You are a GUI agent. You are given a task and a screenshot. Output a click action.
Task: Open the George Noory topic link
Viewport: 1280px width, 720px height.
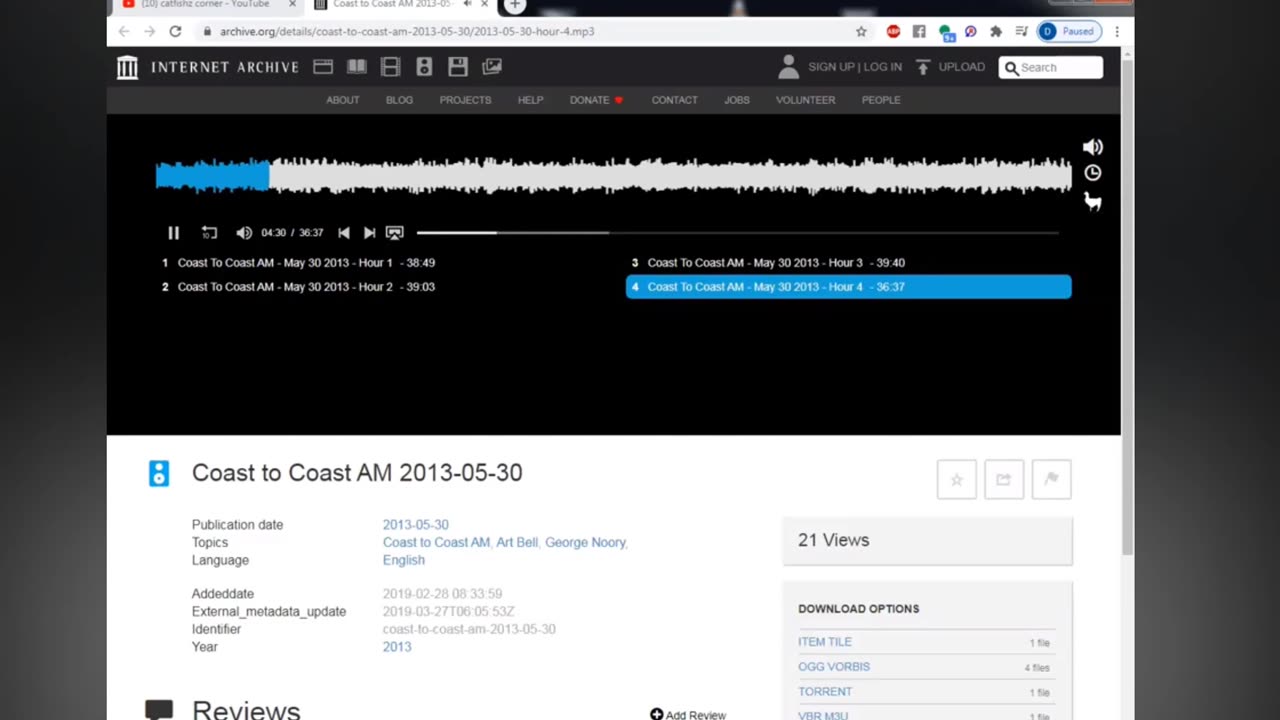pyautogui.click(x=585, y=542)
